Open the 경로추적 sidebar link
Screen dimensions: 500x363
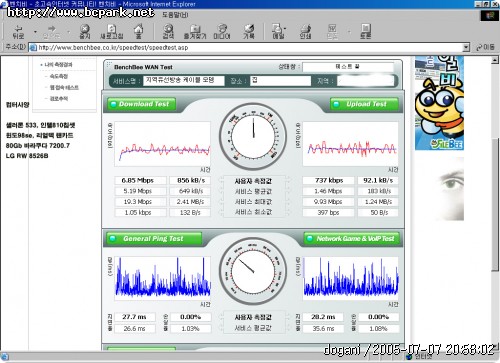(59, 99)
